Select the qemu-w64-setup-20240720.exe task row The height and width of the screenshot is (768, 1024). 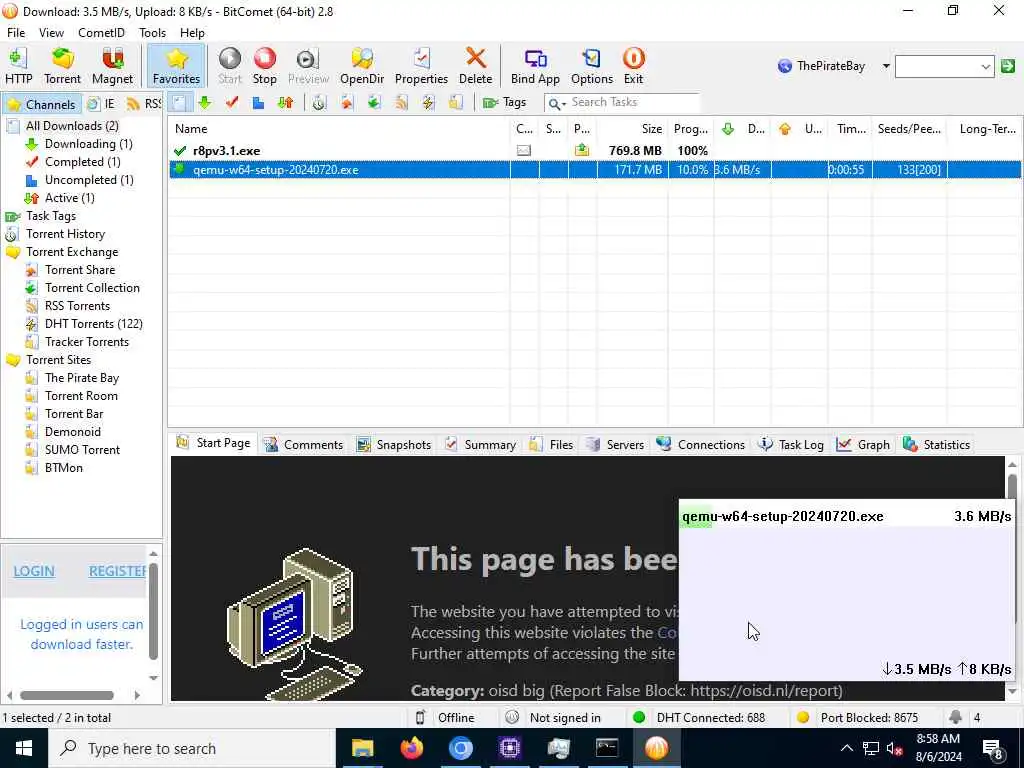click(594, 170)
